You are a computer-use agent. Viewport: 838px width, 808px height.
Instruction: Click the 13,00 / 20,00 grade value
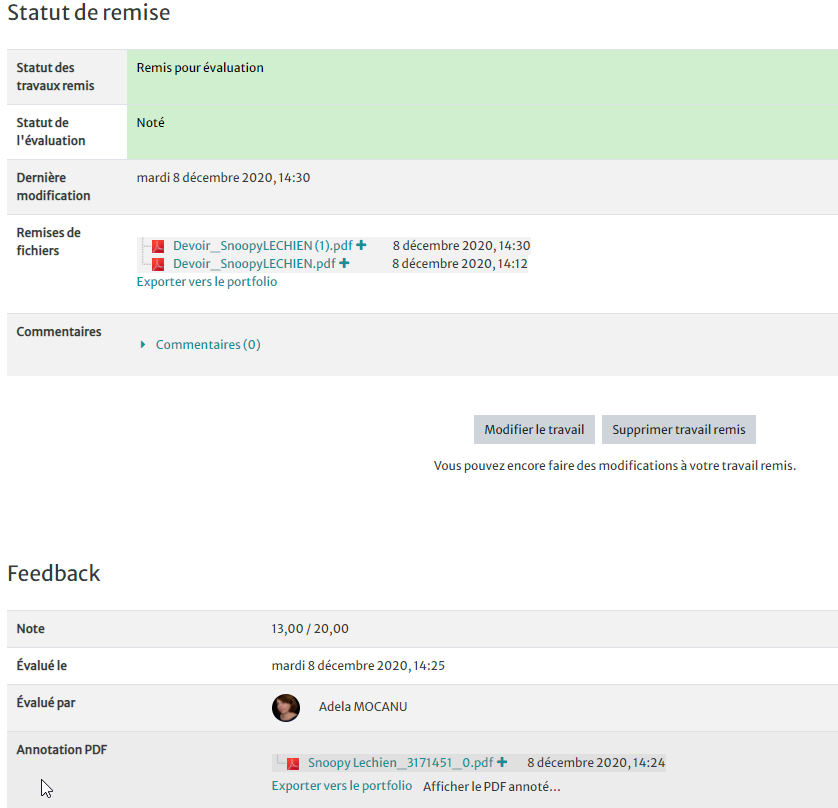310,629
